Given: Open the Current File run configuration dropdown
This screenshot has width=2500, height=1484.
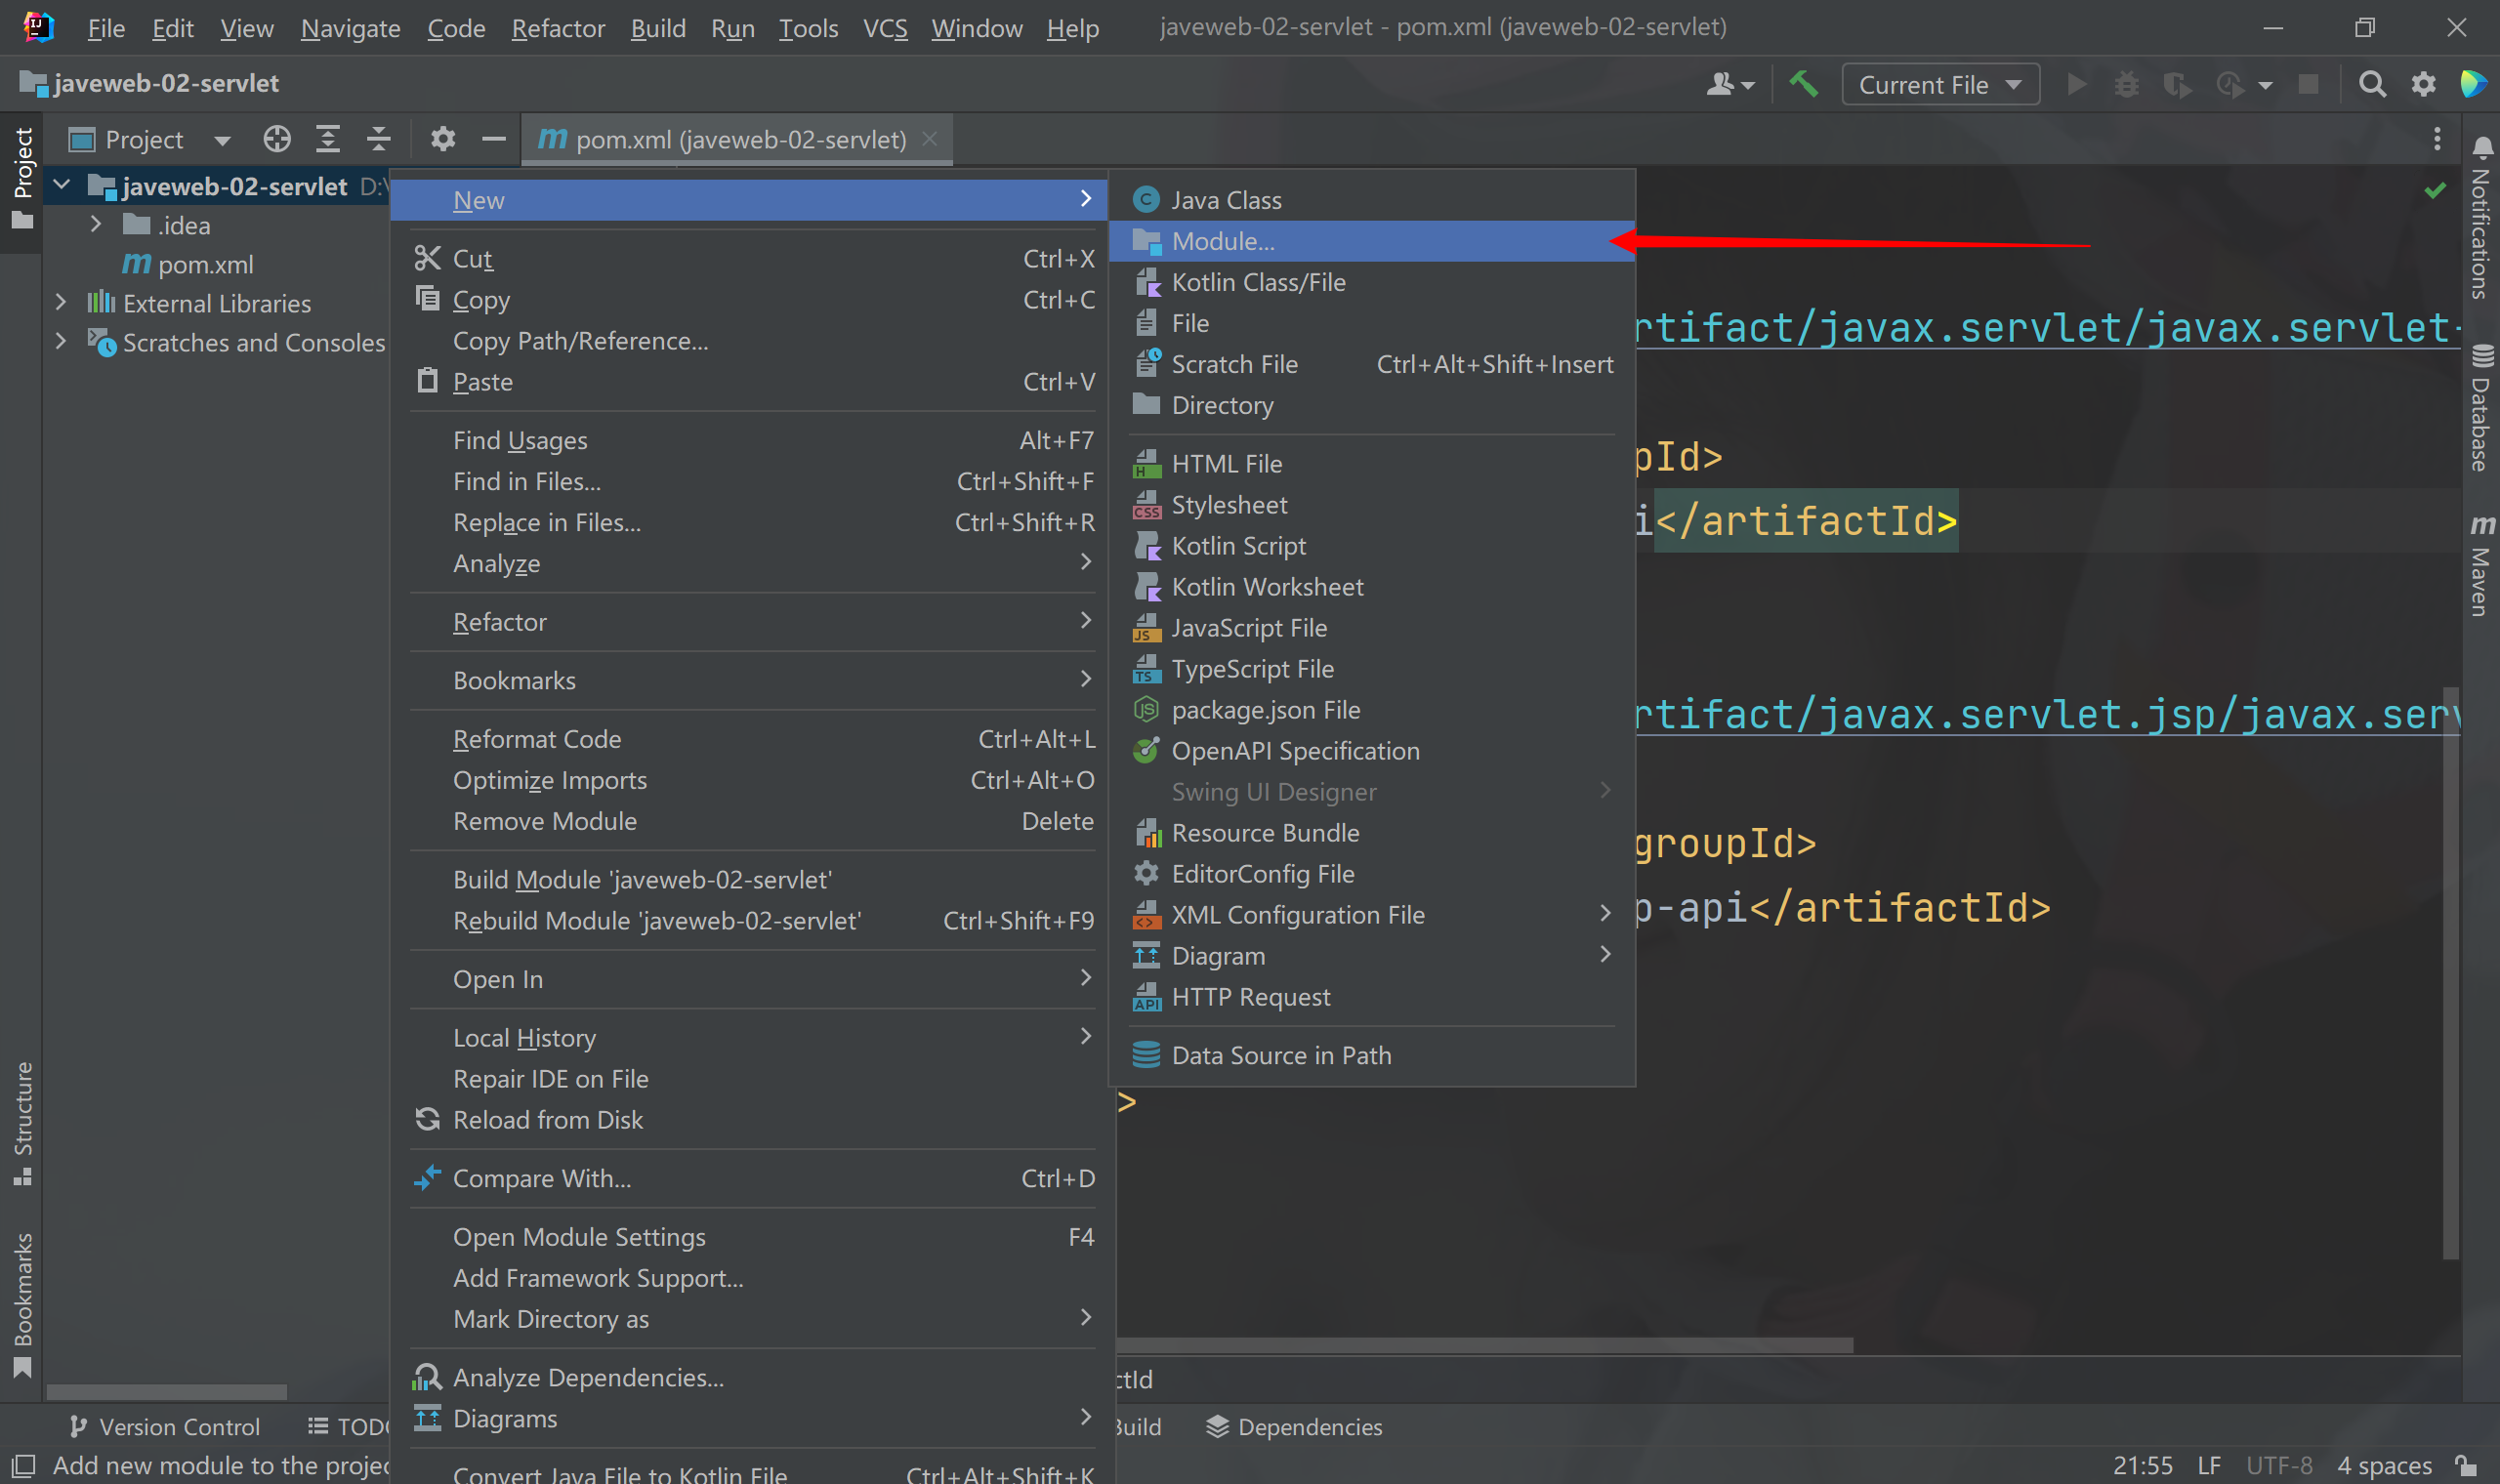Looking at the screenshot, I should pyautogui.click(x=1939, y=85).
